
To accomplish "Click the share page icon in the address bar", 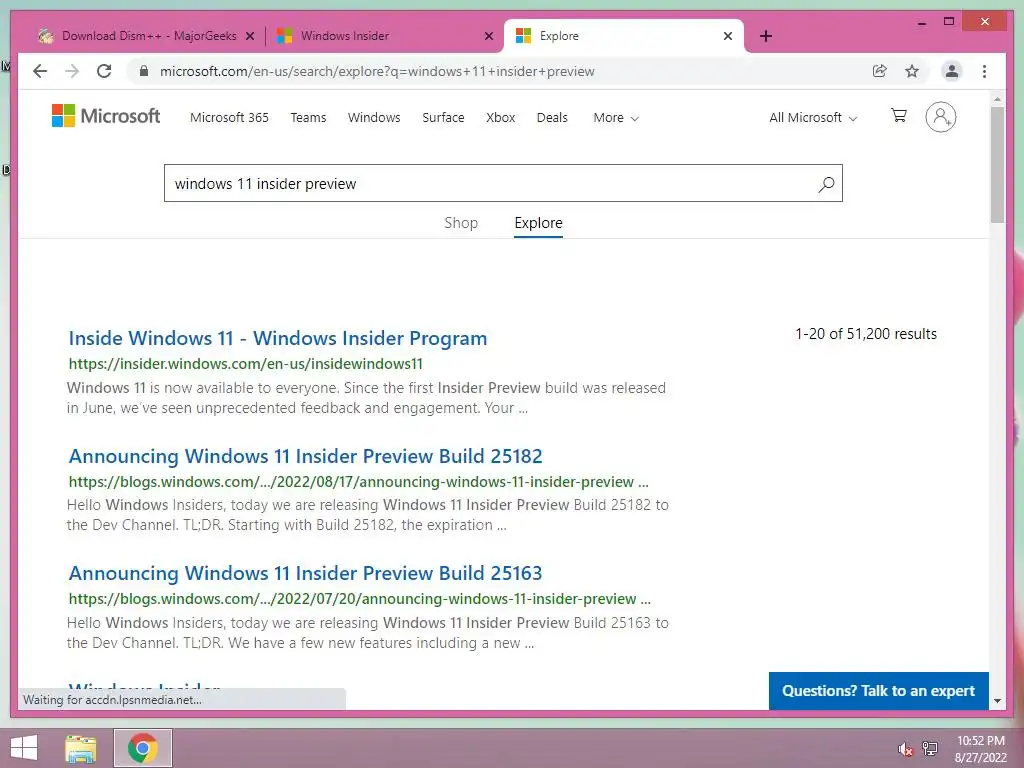I will coord(880,71).
